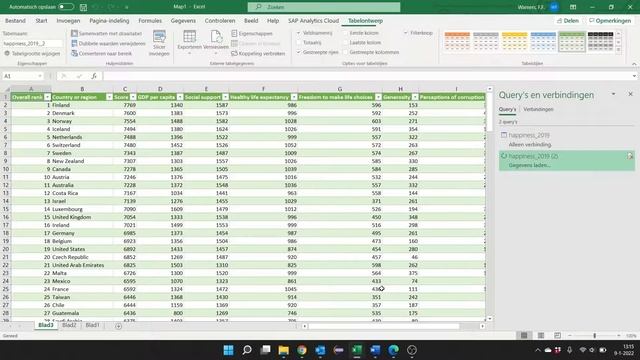Switch to the Verbindingen tab in pane

538,109
